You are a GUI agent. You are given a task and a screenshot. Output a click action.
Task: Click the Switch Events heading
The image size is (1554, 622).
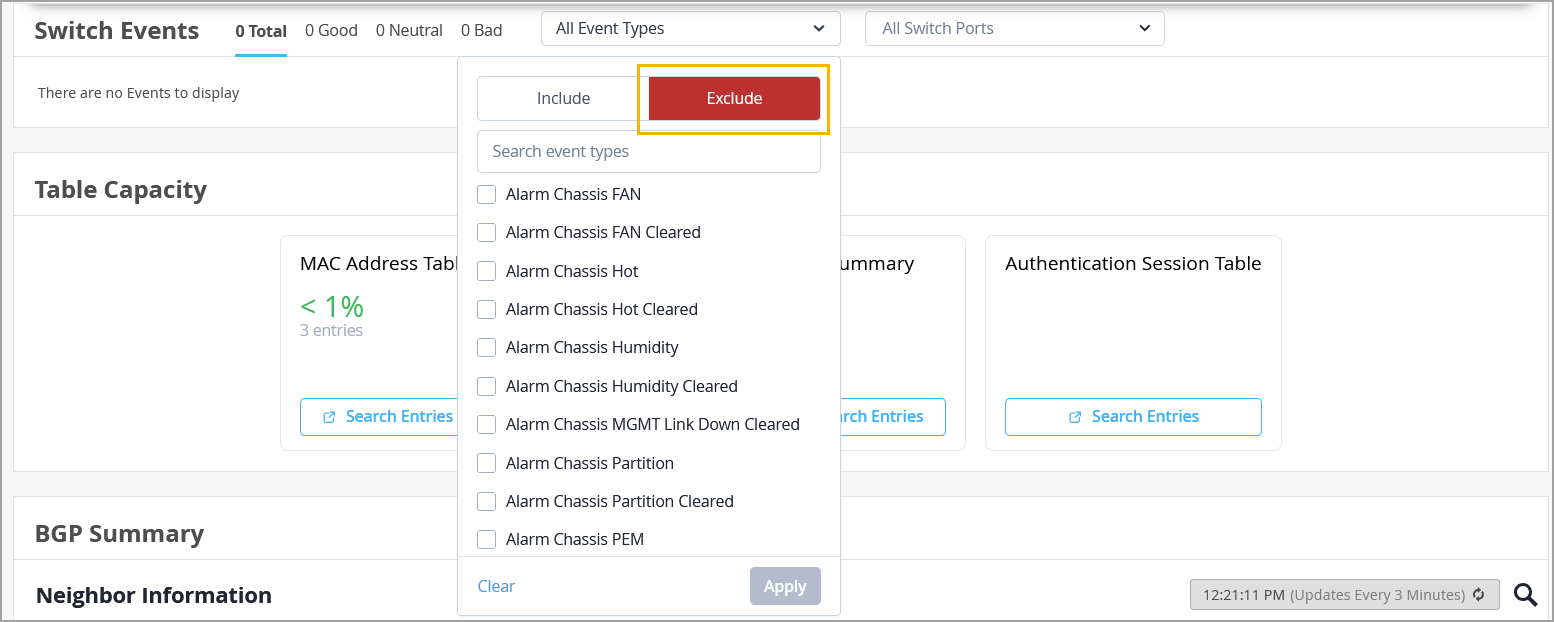[117, 31]
